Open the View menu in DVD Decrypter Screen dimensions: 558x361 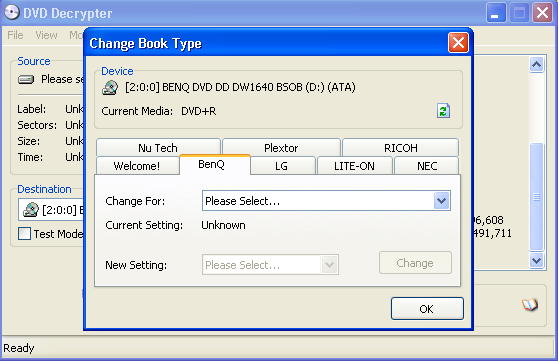(46, 35)
